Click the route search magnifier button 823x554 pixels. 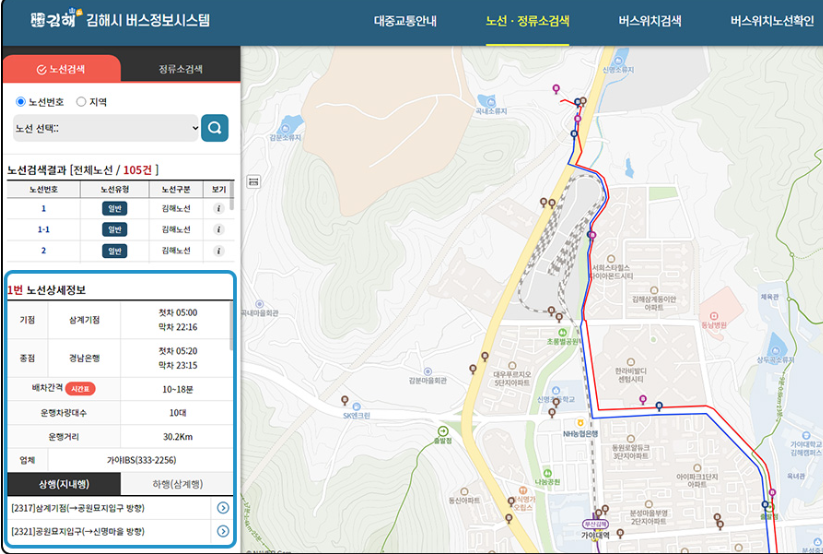click(x=215, y=128)
